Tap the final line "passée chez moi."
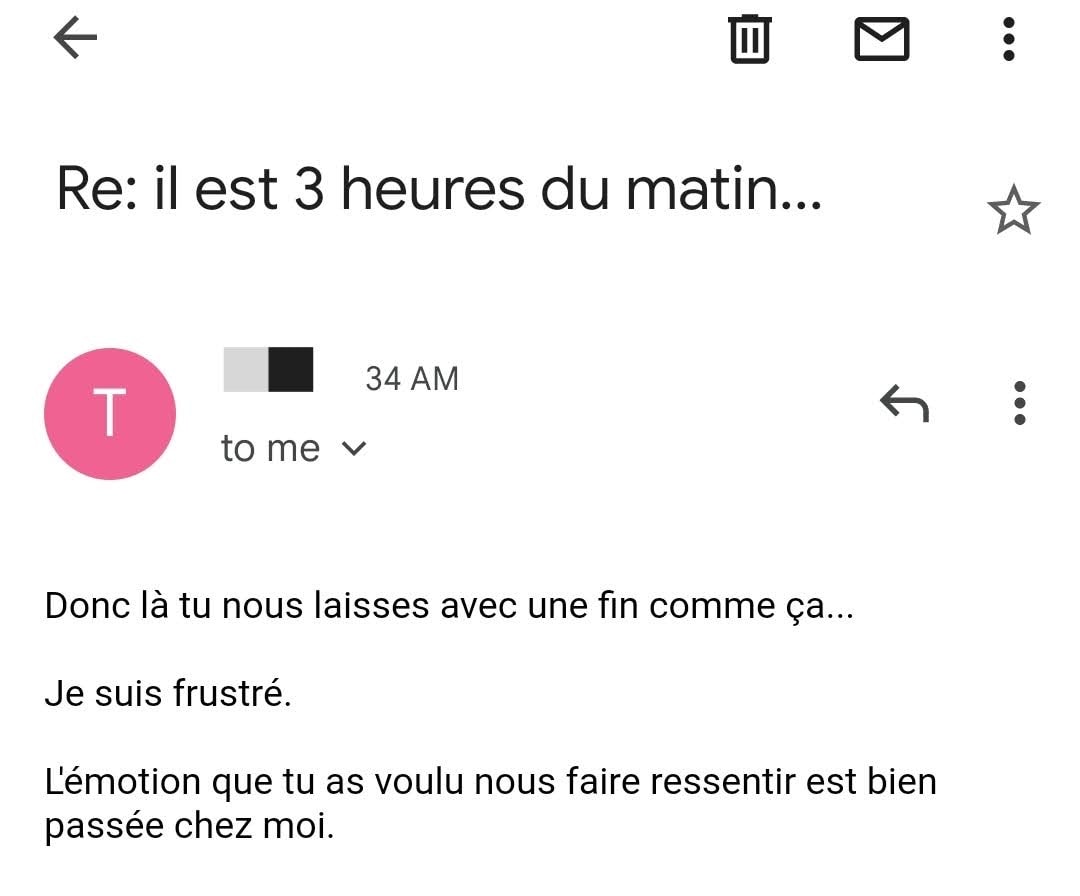This screenshot has width=1080, height=896. (x=189, y=826)
